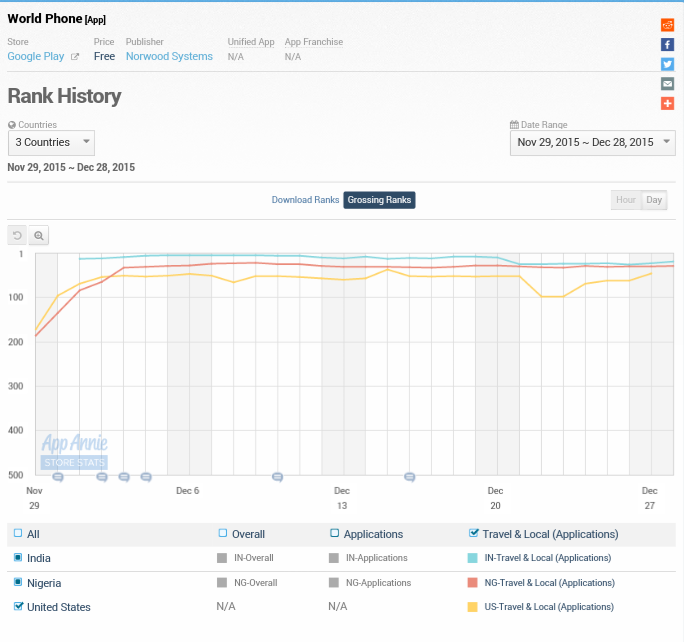Share the page on Twitter
684x642 pixels.
click(667, 64)
